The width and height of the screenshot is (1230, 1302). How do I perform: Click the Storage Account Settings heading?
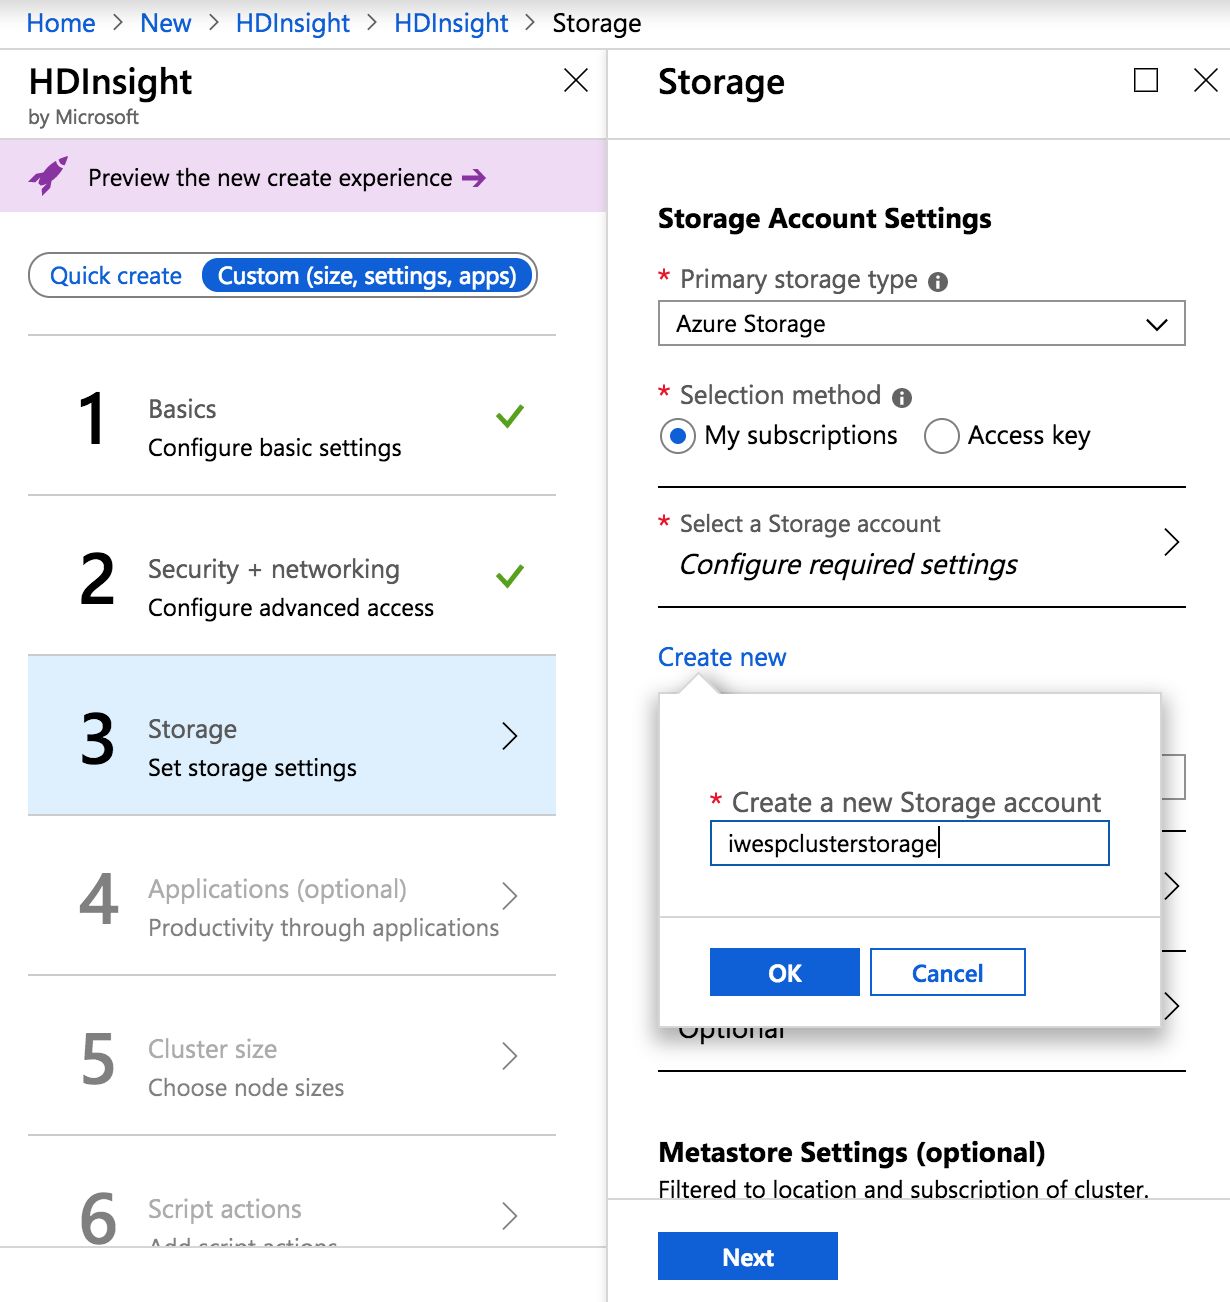point(825,218)
